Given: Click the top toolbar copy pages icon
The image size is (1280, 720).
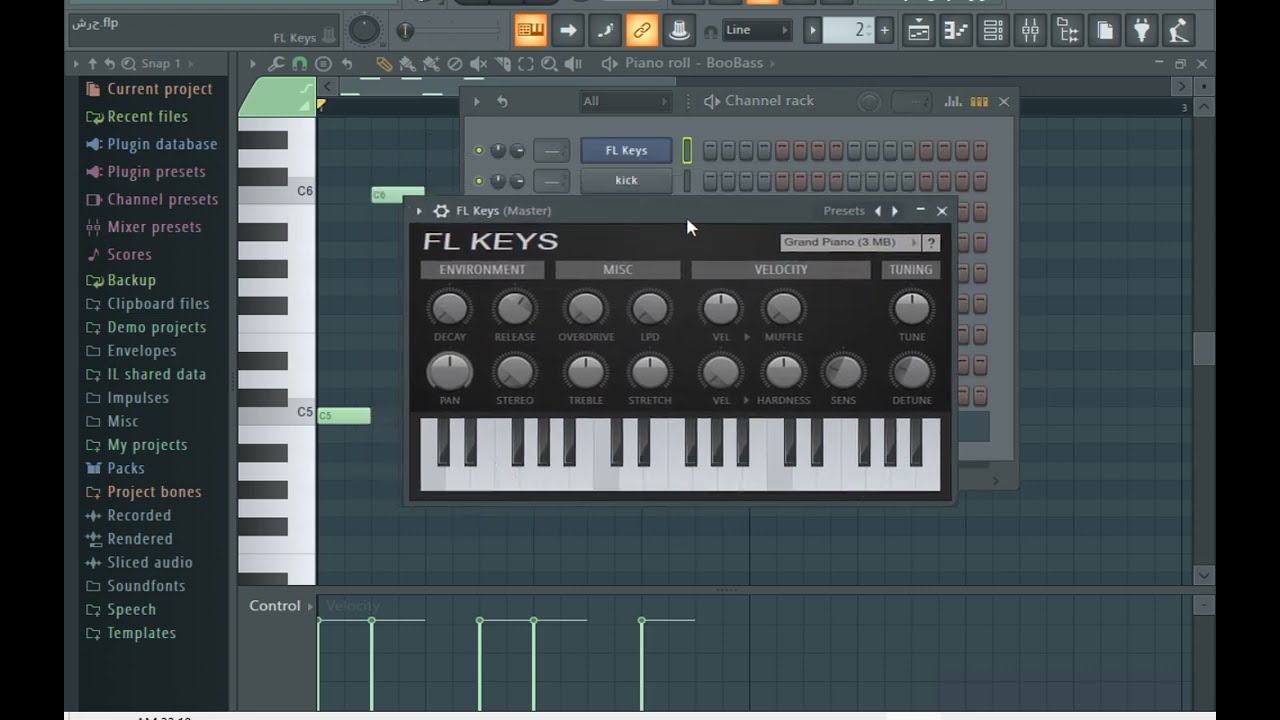Looking at the screenshot, I should (1104, 30).
